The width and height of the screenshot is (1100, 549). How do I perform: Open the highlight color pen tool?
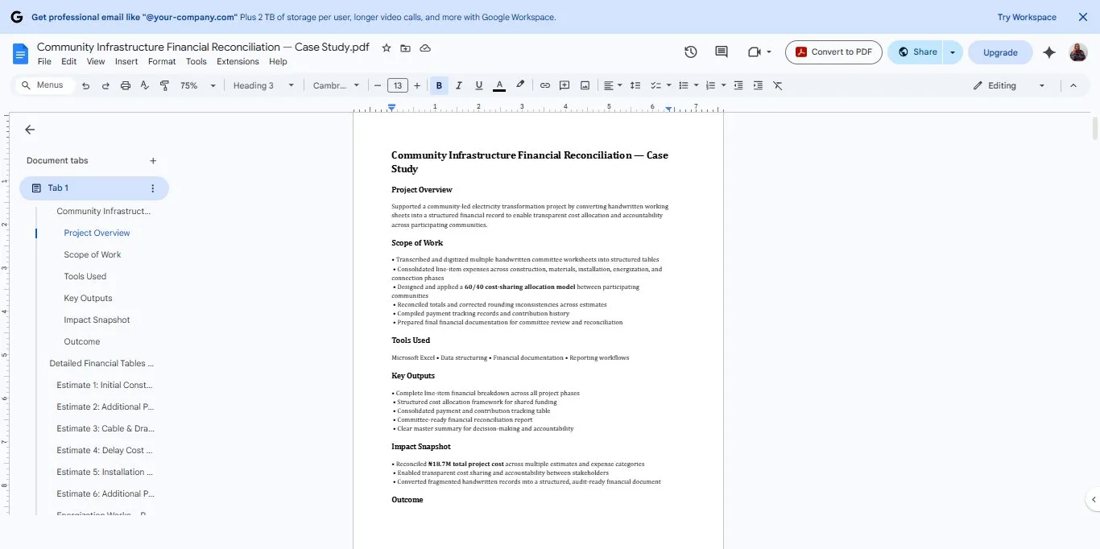click(520, 86)
